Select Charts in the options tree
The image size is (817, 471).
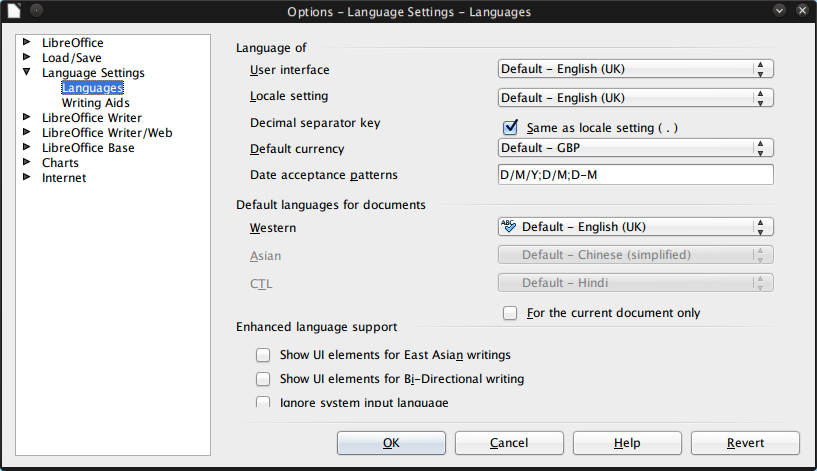[60, 163]
